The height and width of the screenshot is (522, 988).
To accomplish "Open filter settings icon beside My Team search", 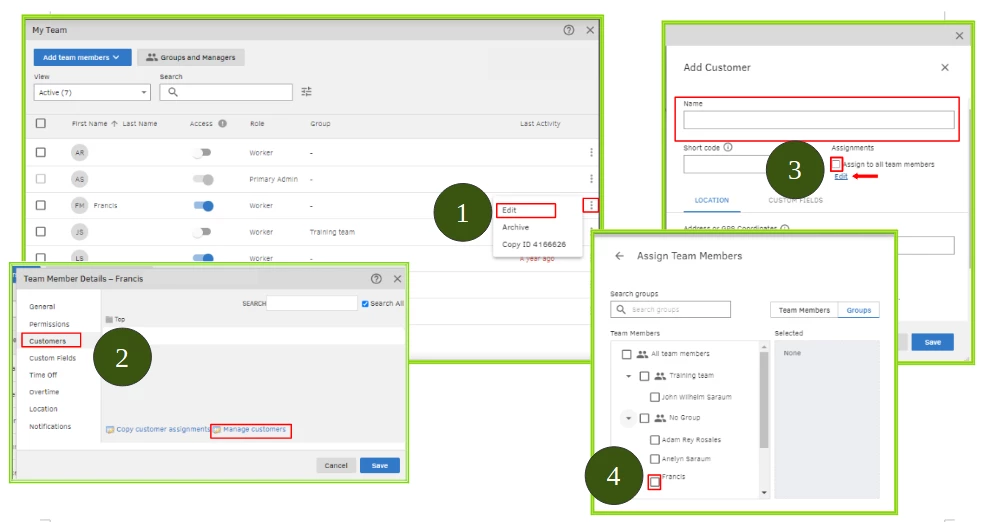I will coord(306,92).
